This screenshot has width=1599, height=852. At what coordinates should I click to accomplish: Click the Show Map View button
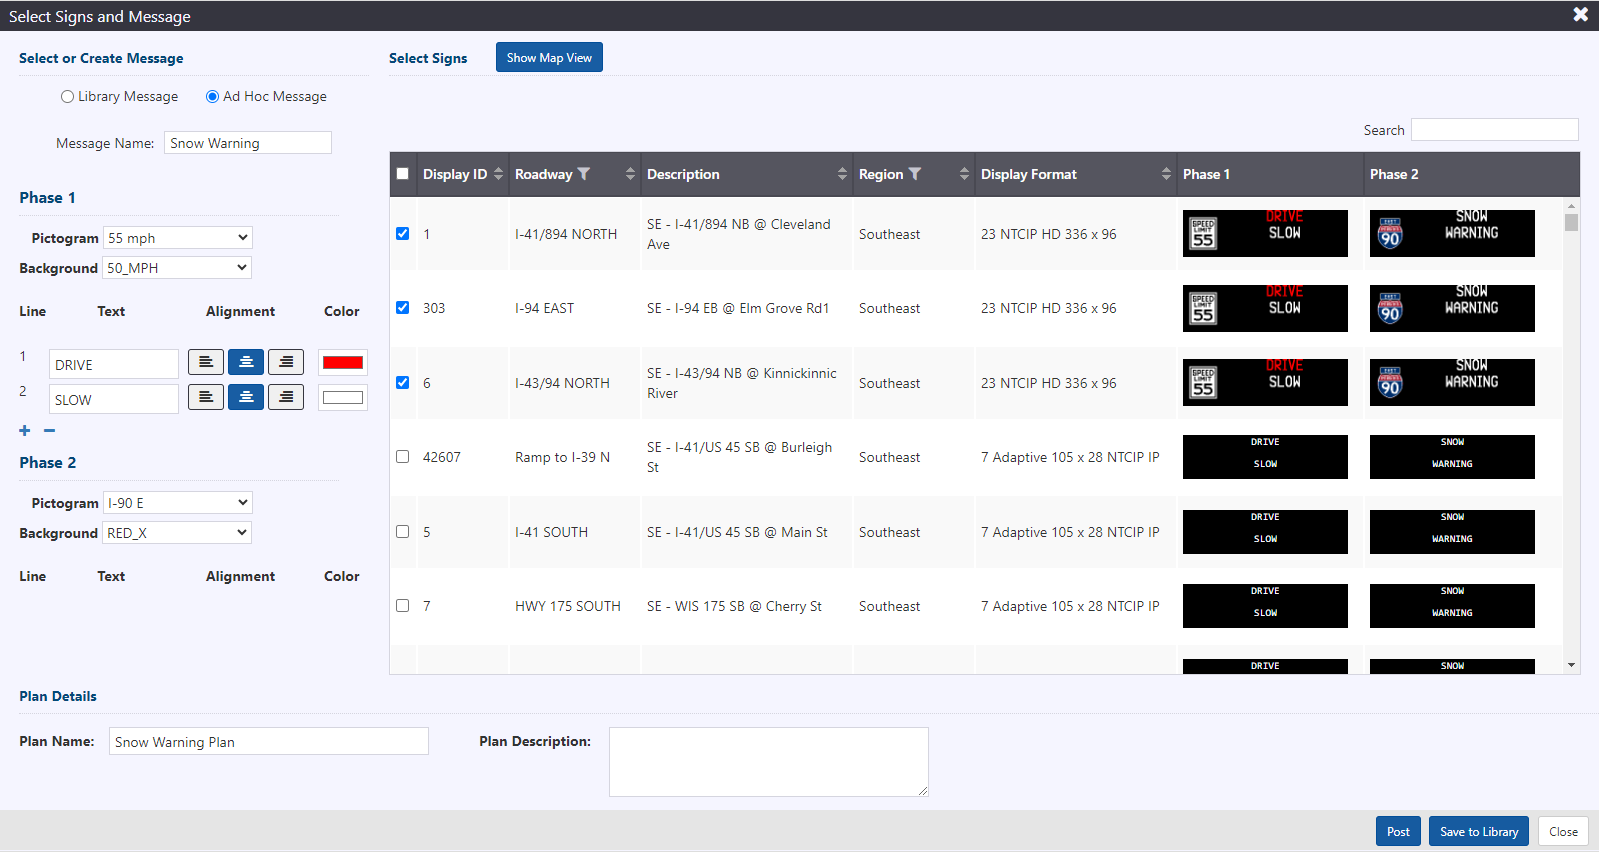click(549, 57)
